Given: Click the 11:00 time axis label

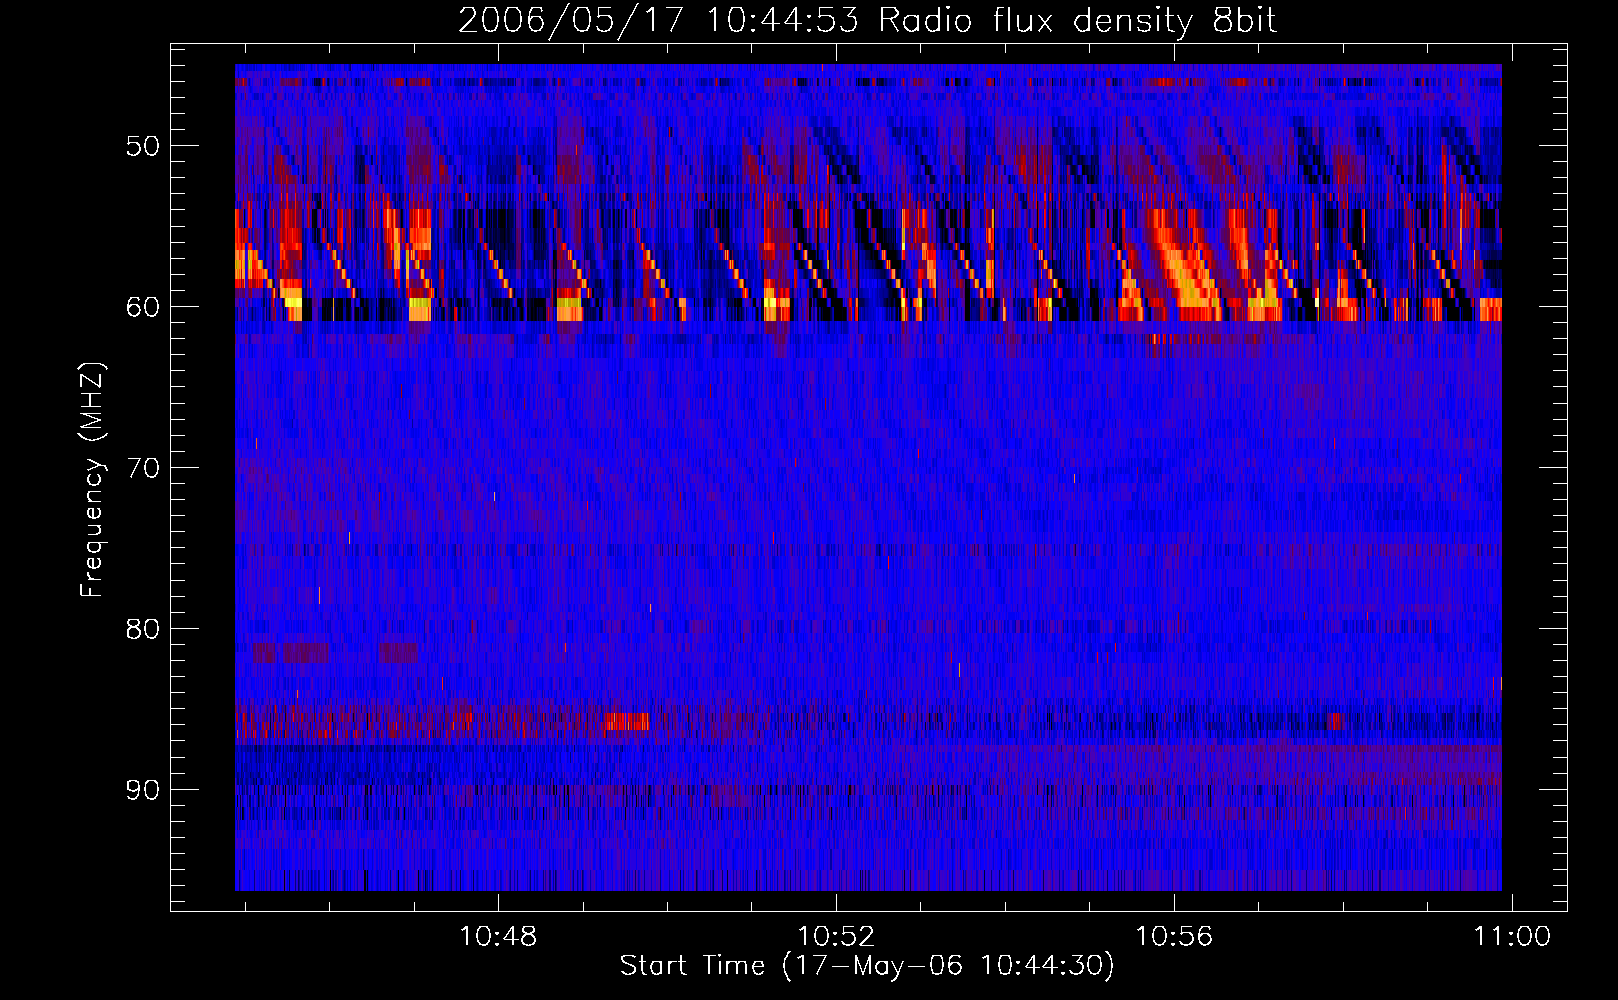Looking at the screenshot, I should 1512,937.
